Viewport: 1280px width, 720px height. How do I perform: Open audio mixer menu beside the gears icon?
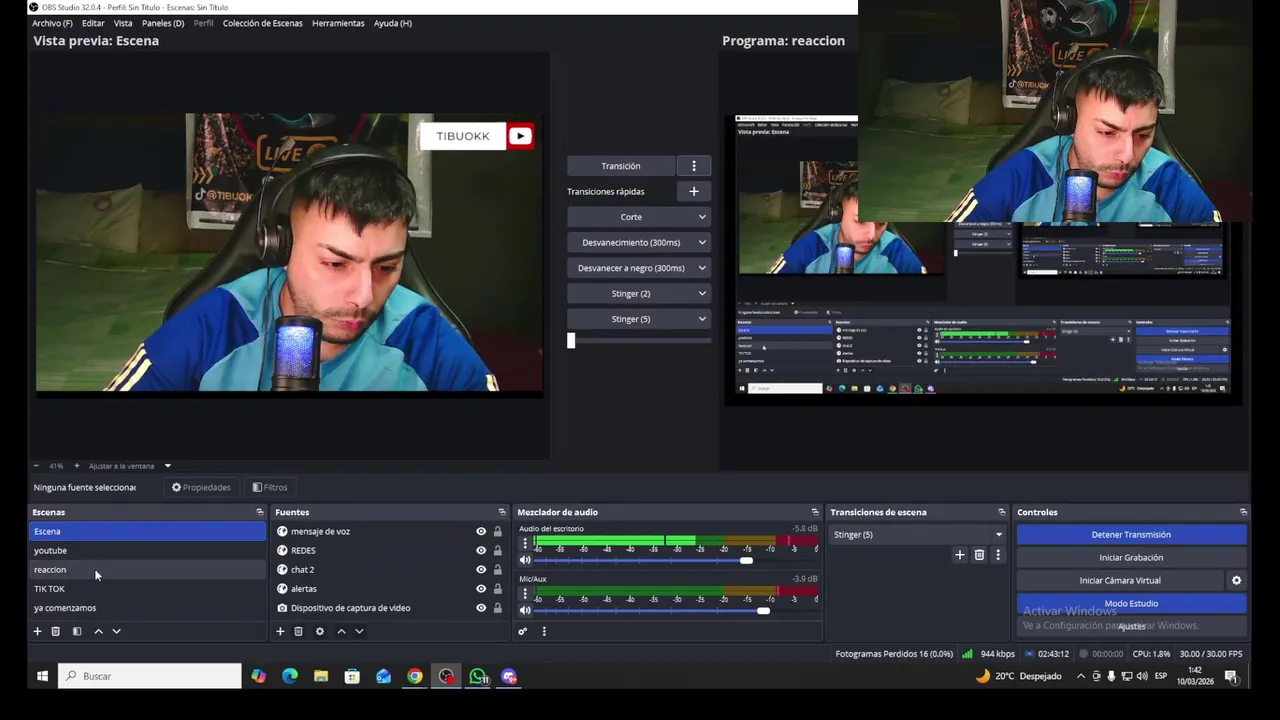(x=544, y=631)
